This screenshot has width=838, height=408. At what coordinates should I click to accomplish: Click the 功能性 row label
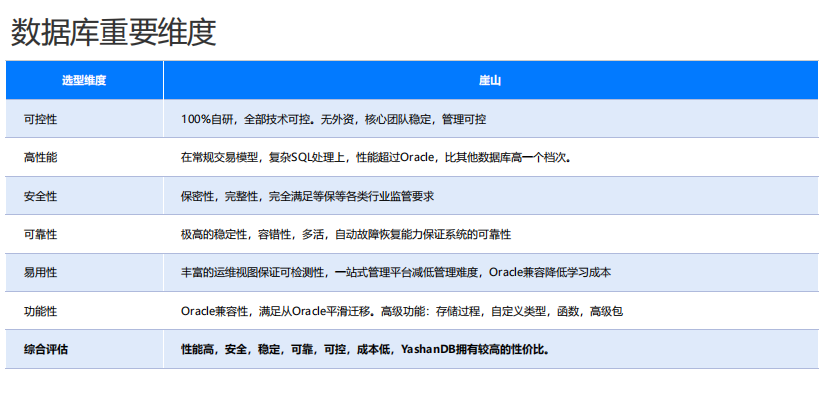pyautogui.click(x=41, y=311)
